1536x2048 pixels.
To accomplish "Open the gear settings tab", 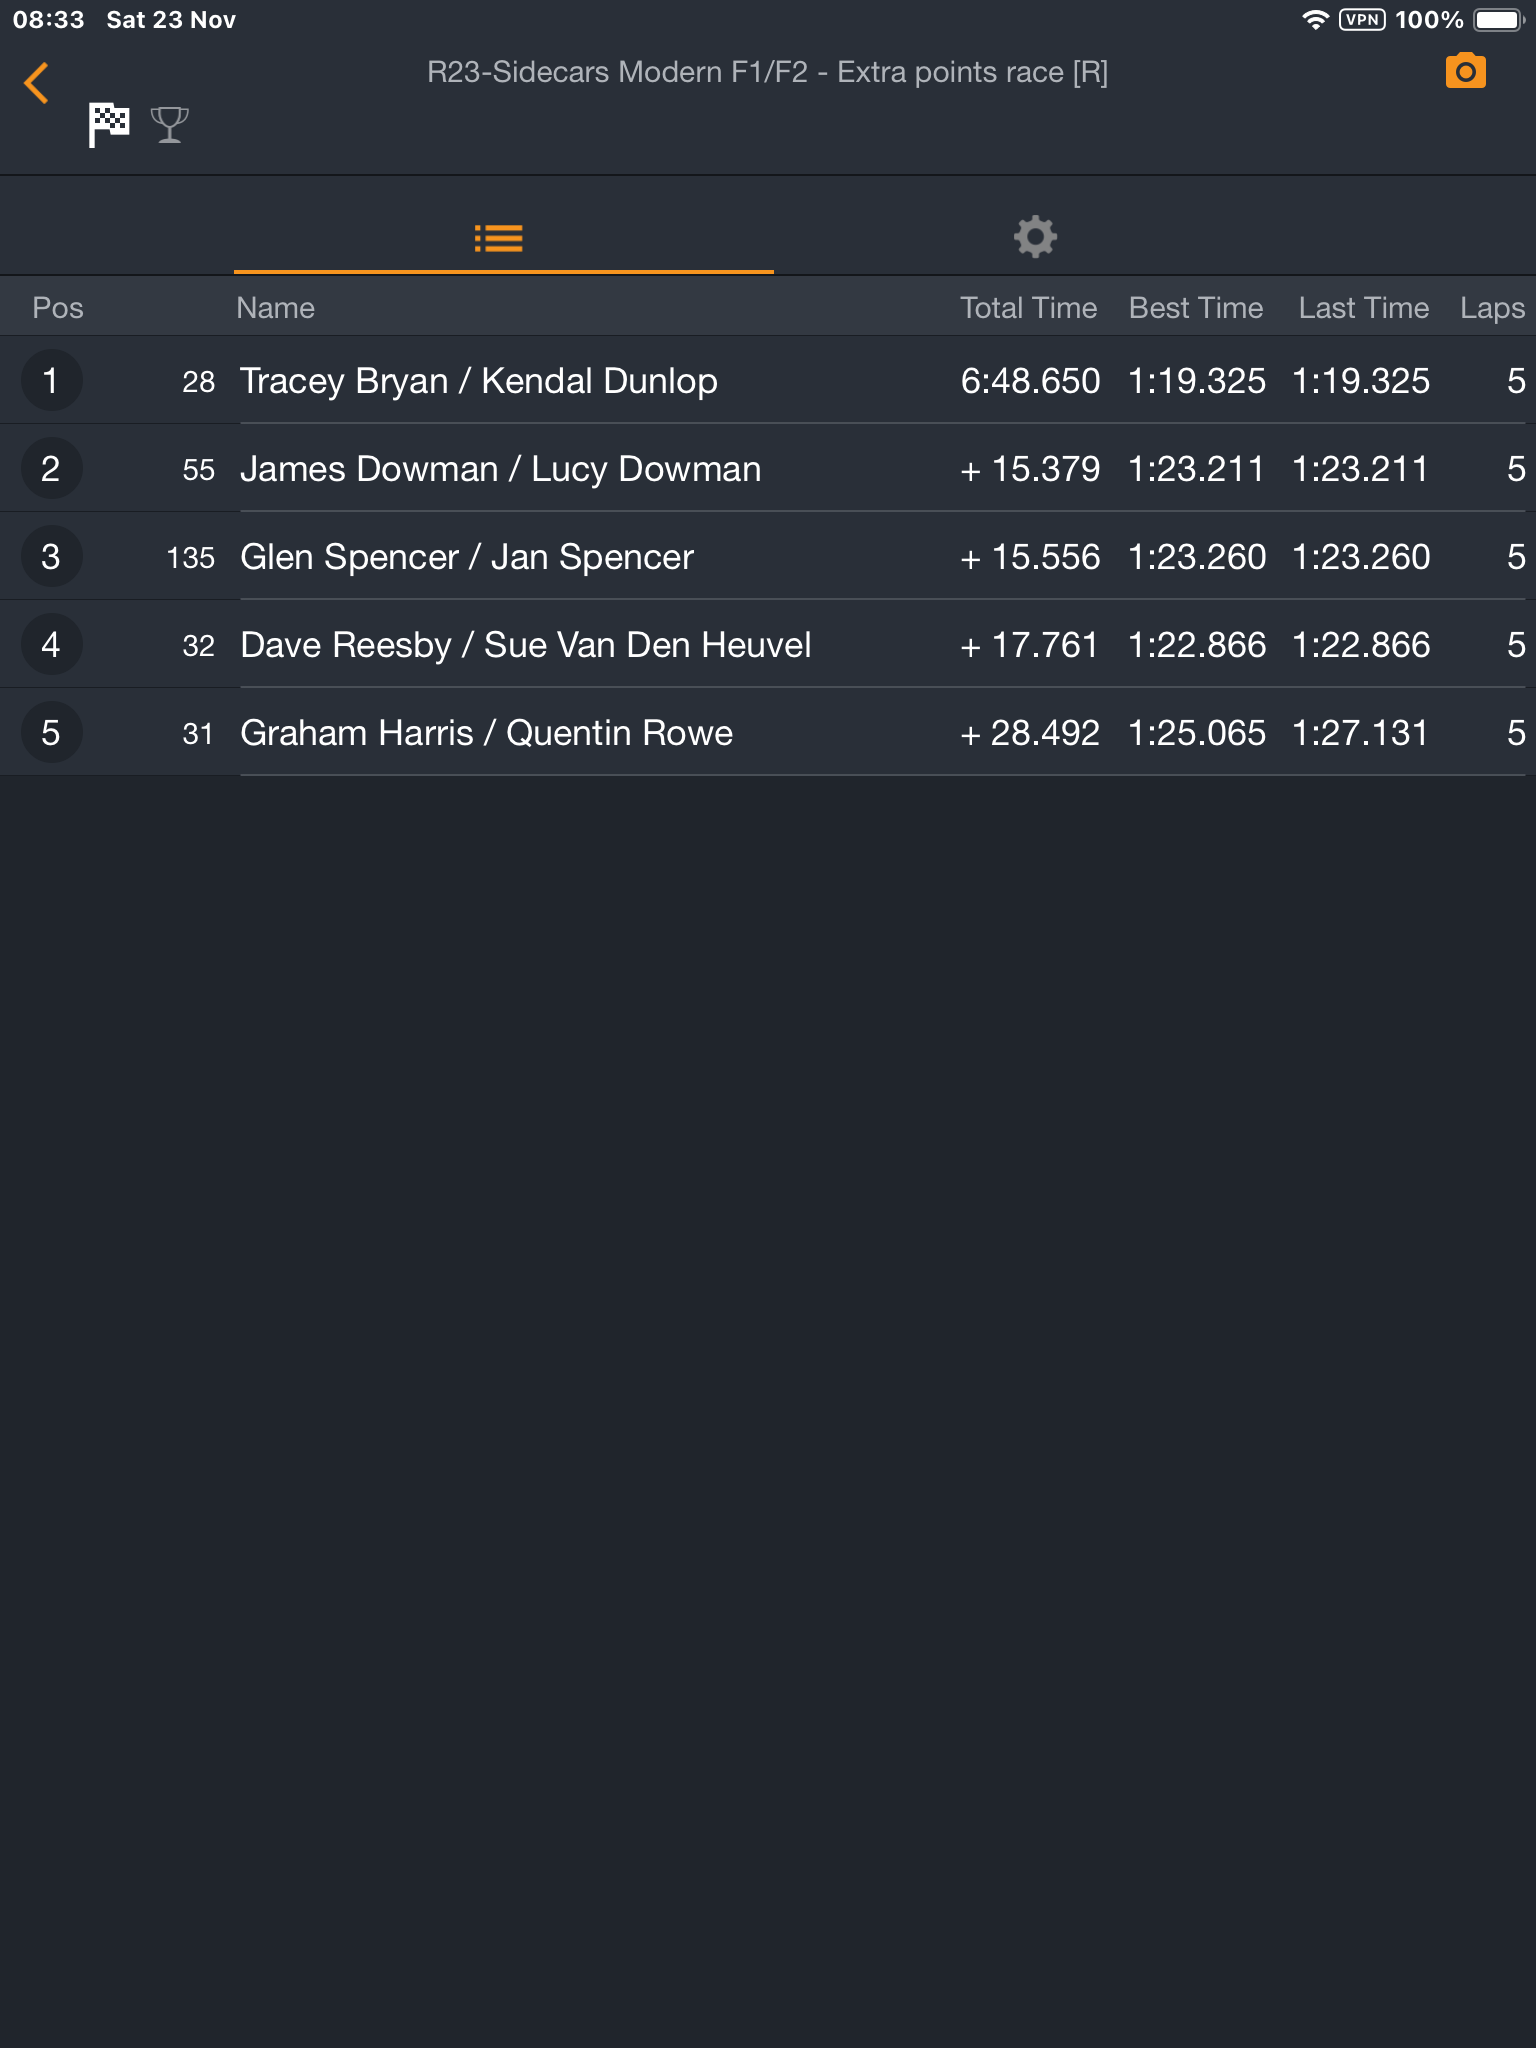I will pyautogui.click(x=1035, y=237).
